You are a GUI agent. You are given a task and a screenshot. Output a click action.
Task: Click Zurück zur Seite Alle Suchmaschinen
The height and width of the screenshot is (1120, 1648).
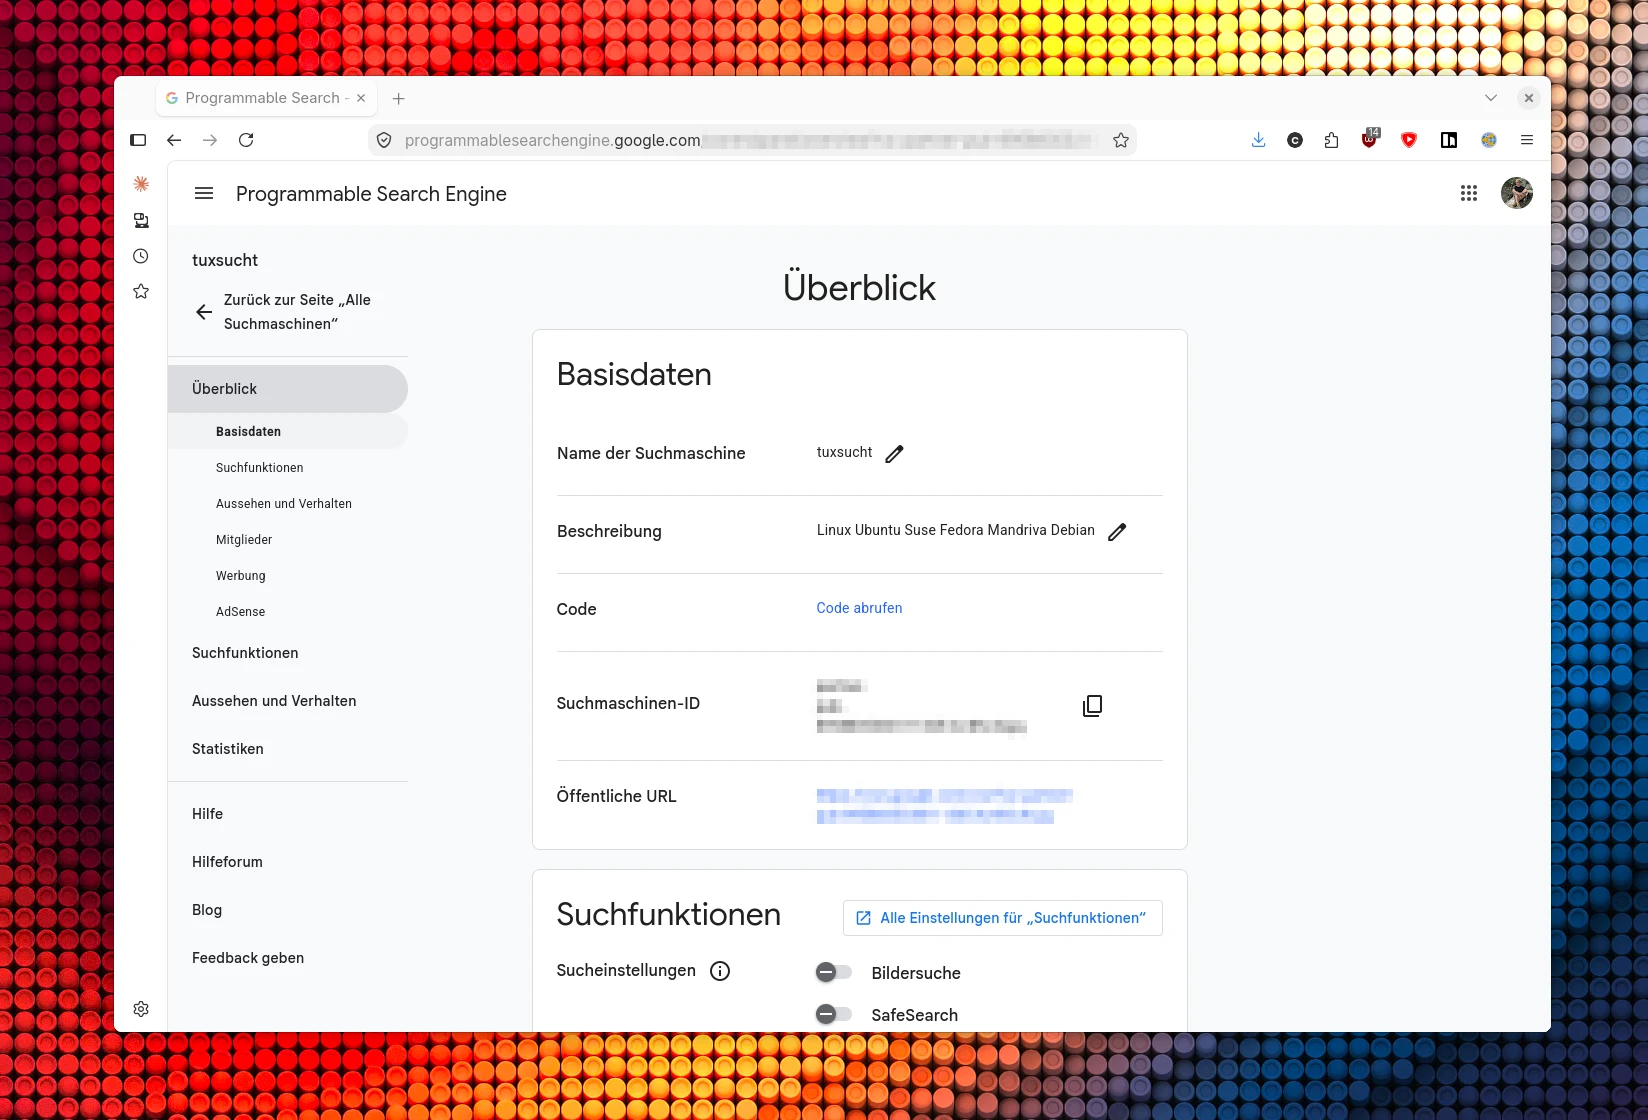(297, 312)
